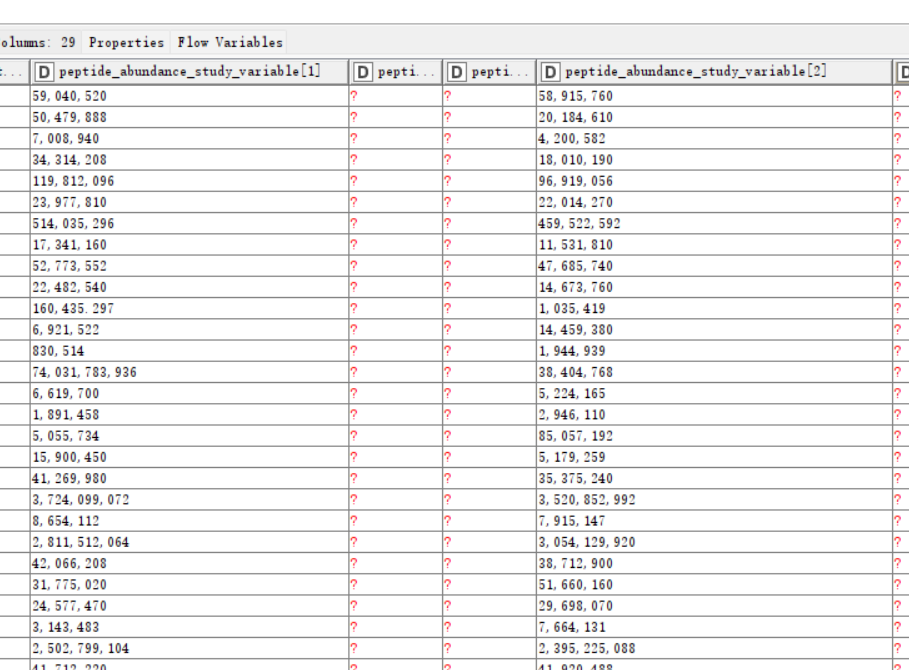909x670 pixels.
Task: Select cell with value 58,915,760
Action: point(714,96)
